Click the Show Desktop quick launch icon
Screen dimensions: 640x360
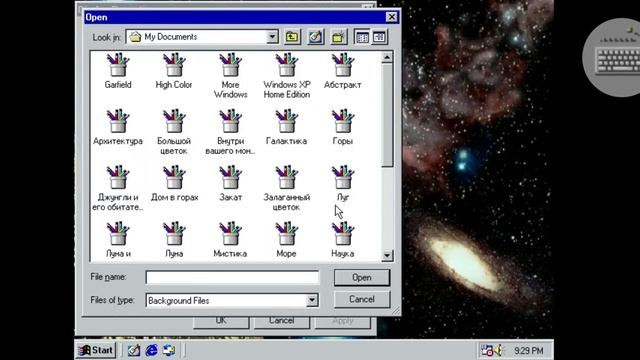click(x=133, y=350)
